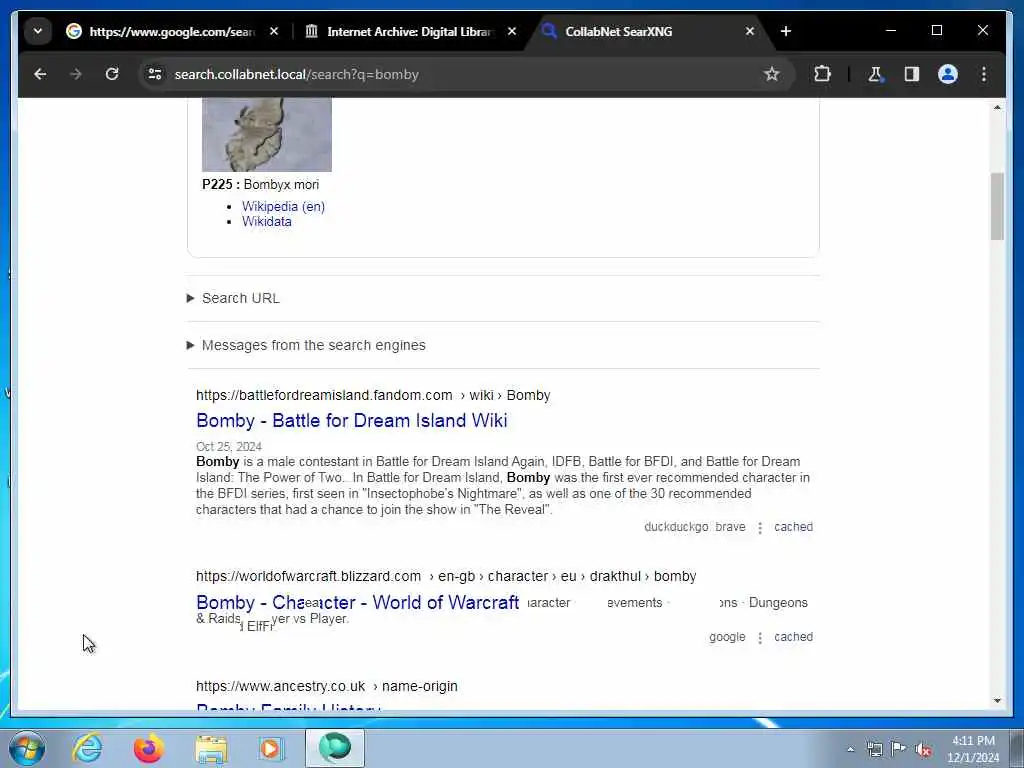Open Windows Explorer folder on taskbar
The image size is (1024, 768).
tap(212, 748)
